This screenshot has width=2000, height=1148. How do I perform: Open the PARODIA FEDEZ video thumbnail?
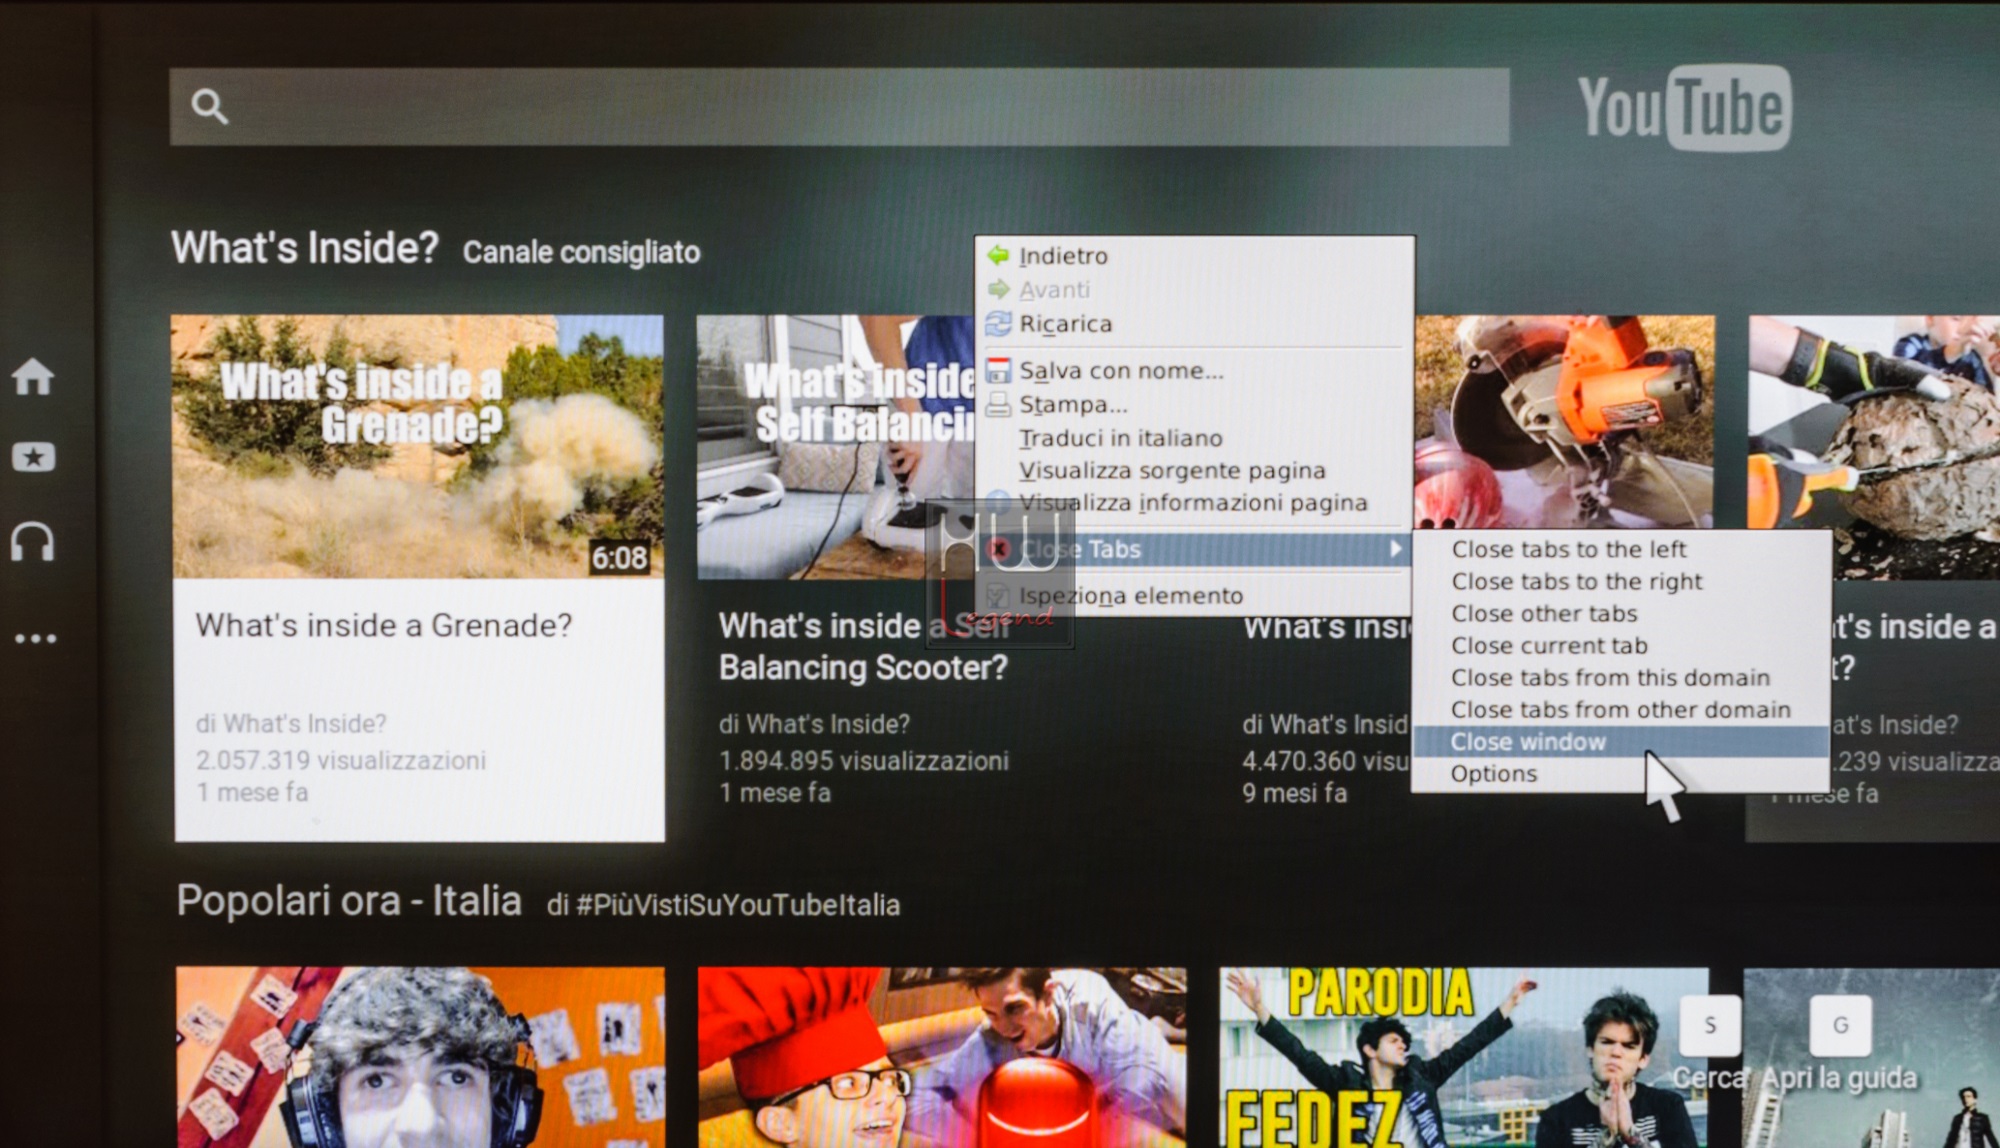point(1464,1057)
